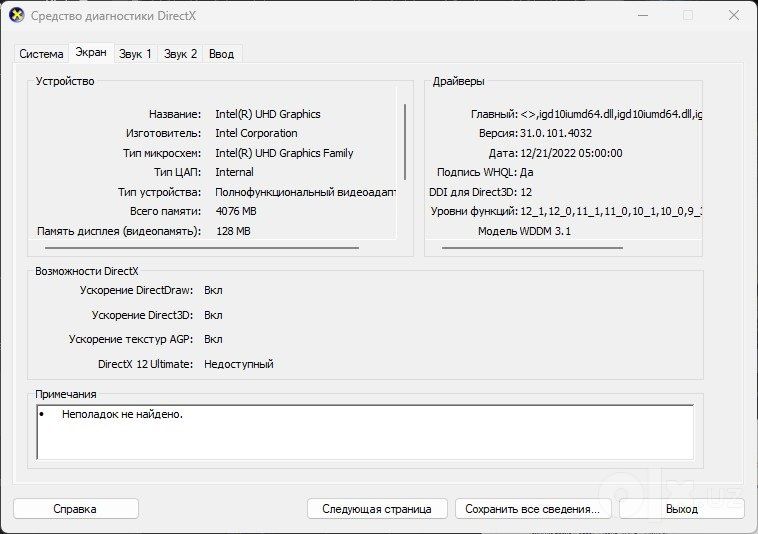Click the DDI для Direct3D value 12

pyautogui.click(x=526, y=192)
